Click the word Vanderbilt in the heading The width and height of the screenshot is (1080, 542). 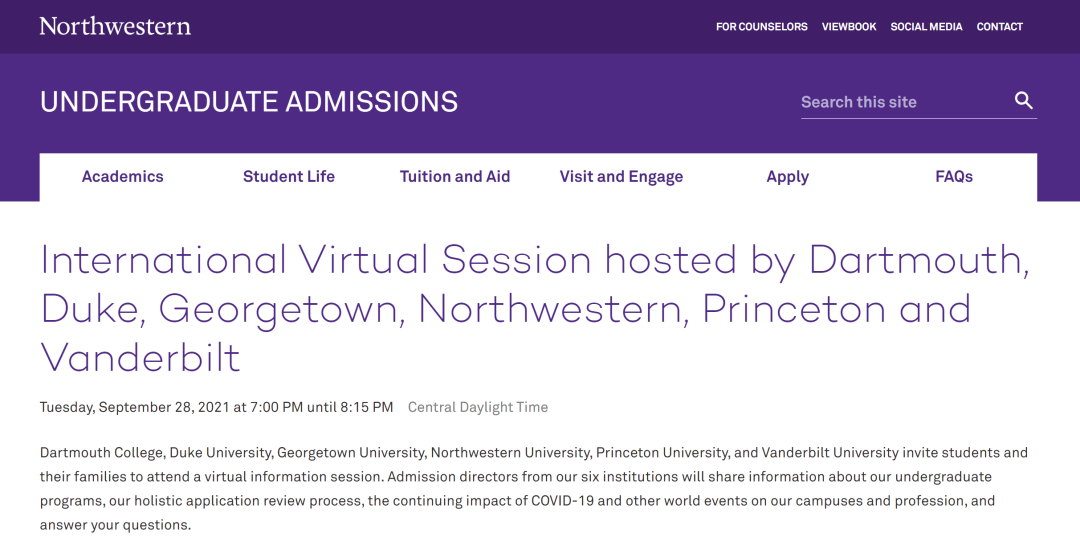(140, 357)
